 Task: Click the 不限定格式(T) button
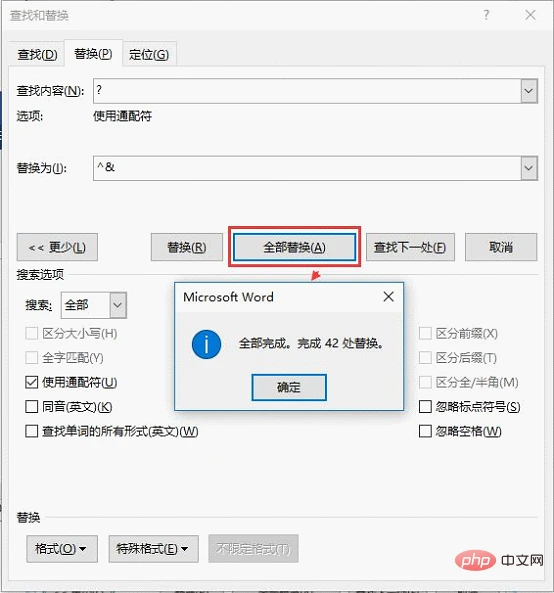(253, 549)
